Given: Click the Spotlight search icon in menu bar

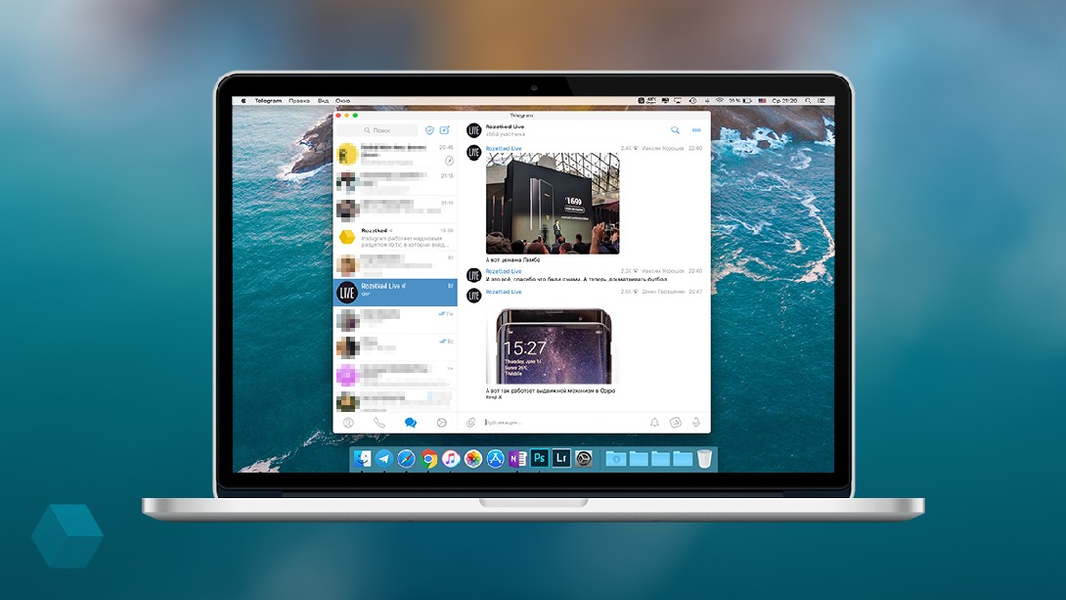Looking at the screenshot, I should coord(808,101).
